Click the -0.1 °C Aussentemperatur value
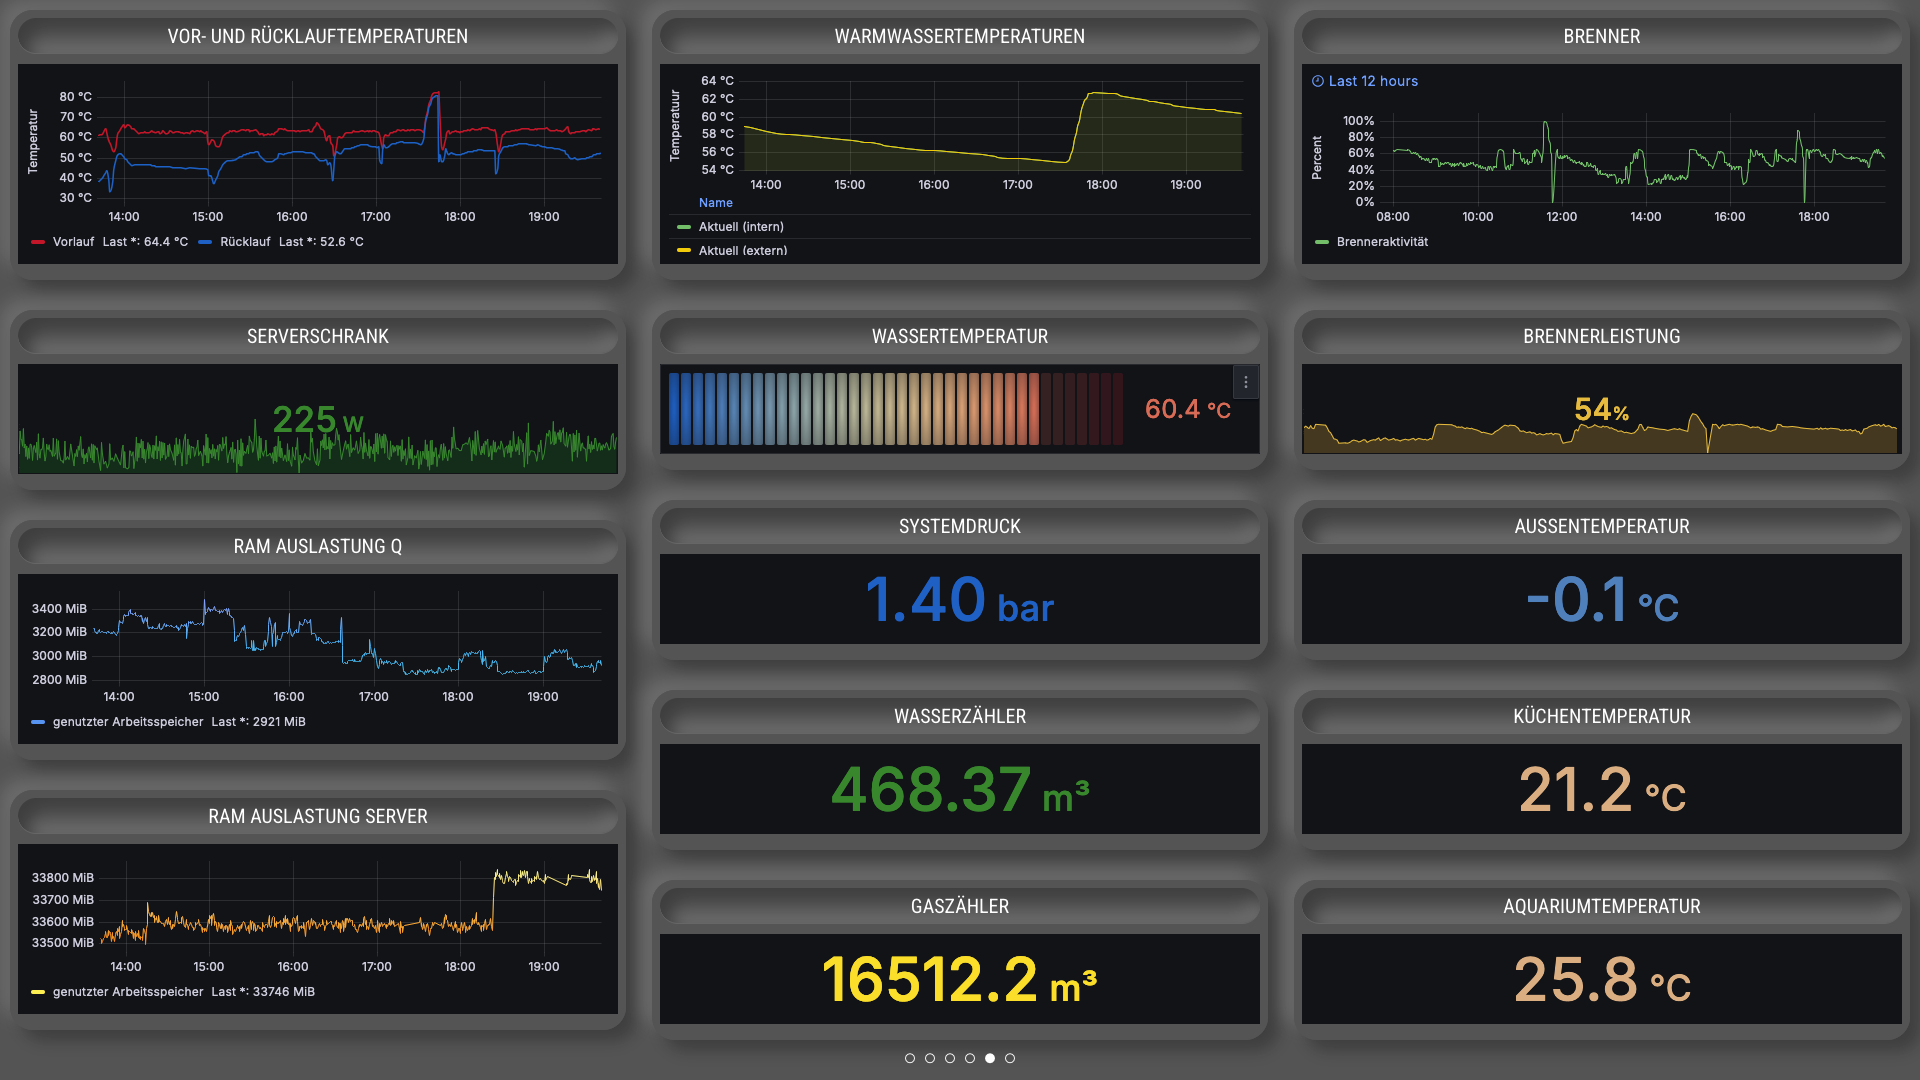1920x1080 pixels. (1602, 600)
